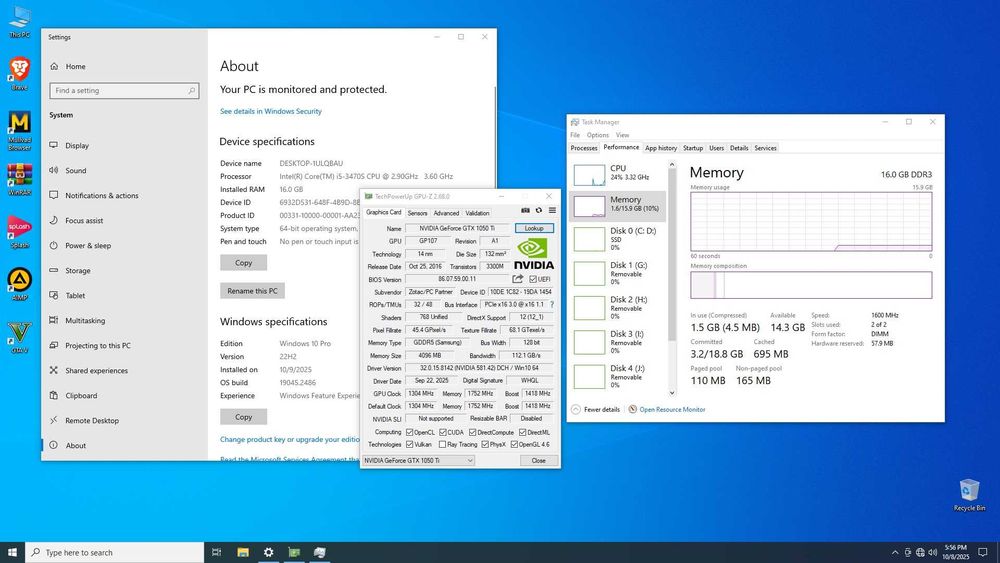Image resolution: width=1000 pixels, height=563 pixels.
Task: Open Notifications & actions settings
Action: pyautogui.click(x=101, y=195)
